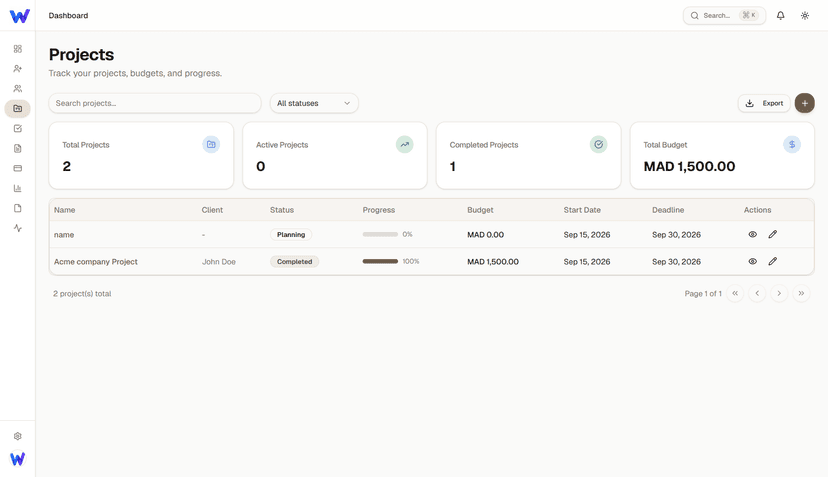Click the Name column header
This screenshot has width=828, height=477.
(x=64, y=210)
